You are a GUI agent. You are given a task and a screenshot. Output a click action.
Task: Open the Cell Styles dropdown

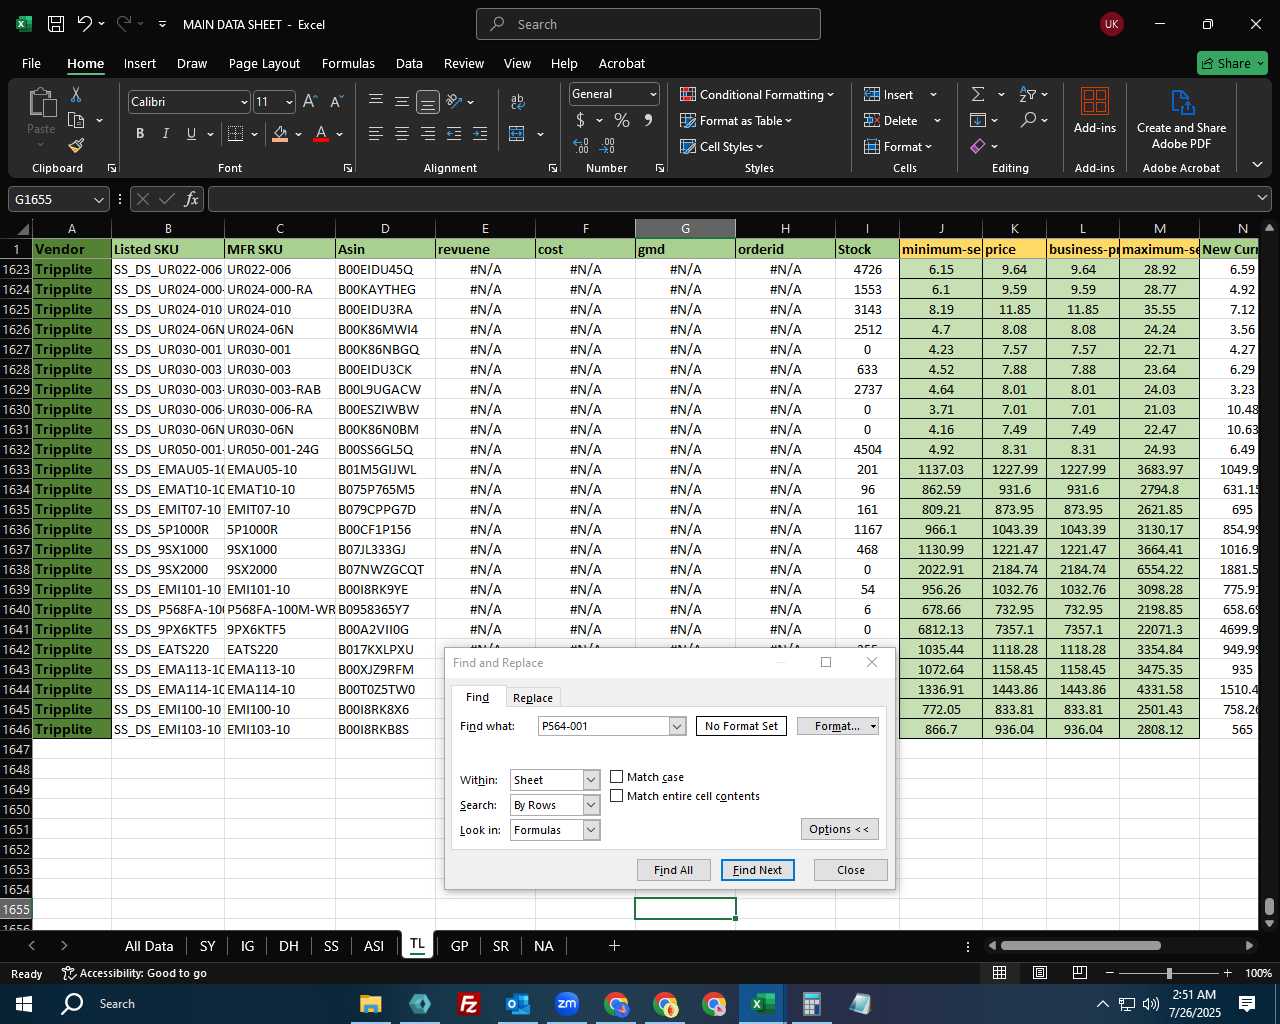point(722,146)
